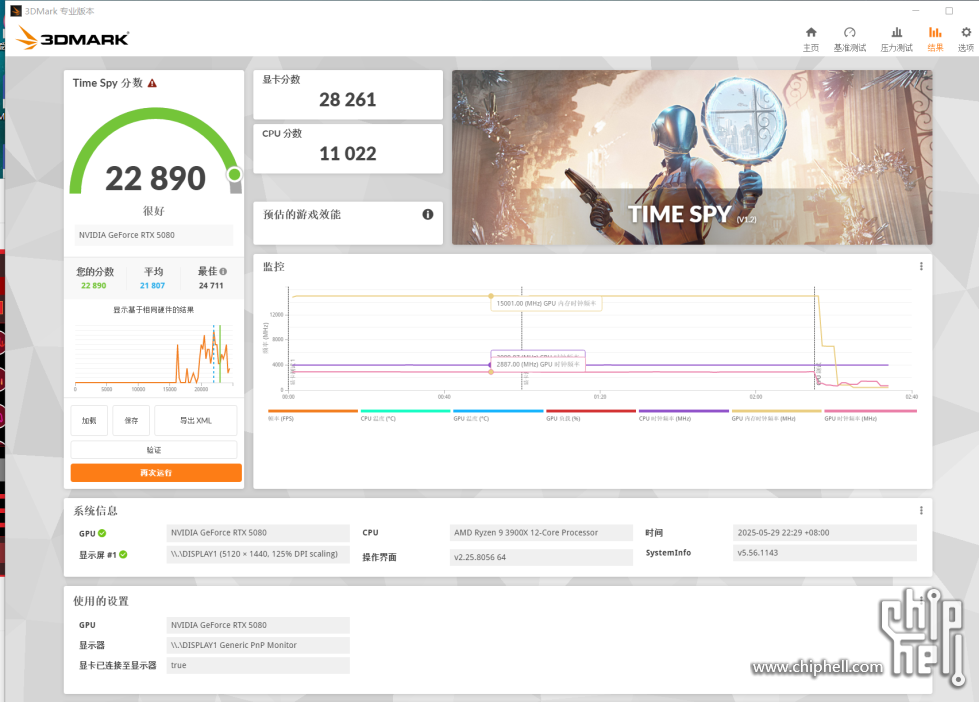This screenshot has width=979, height=702.
Task: Click the 验证 button
Action: pyautogui.click(x=154, y=450)
